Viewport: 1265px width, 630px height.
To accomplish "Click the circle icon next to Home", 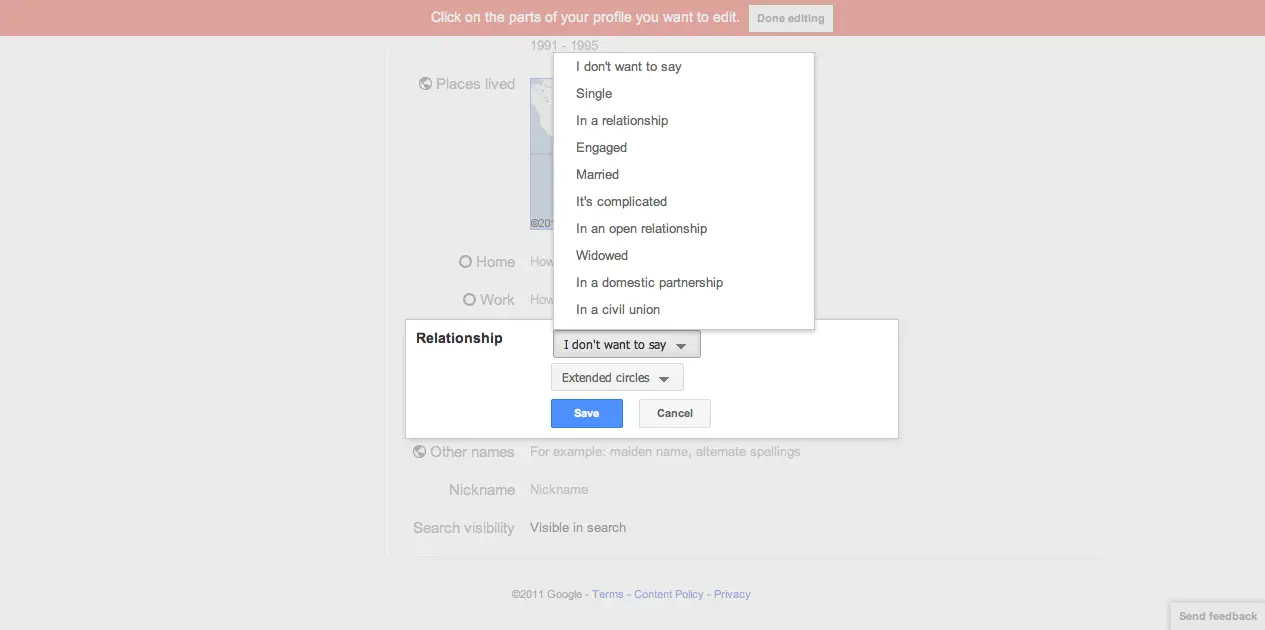I will pos(465,262).
